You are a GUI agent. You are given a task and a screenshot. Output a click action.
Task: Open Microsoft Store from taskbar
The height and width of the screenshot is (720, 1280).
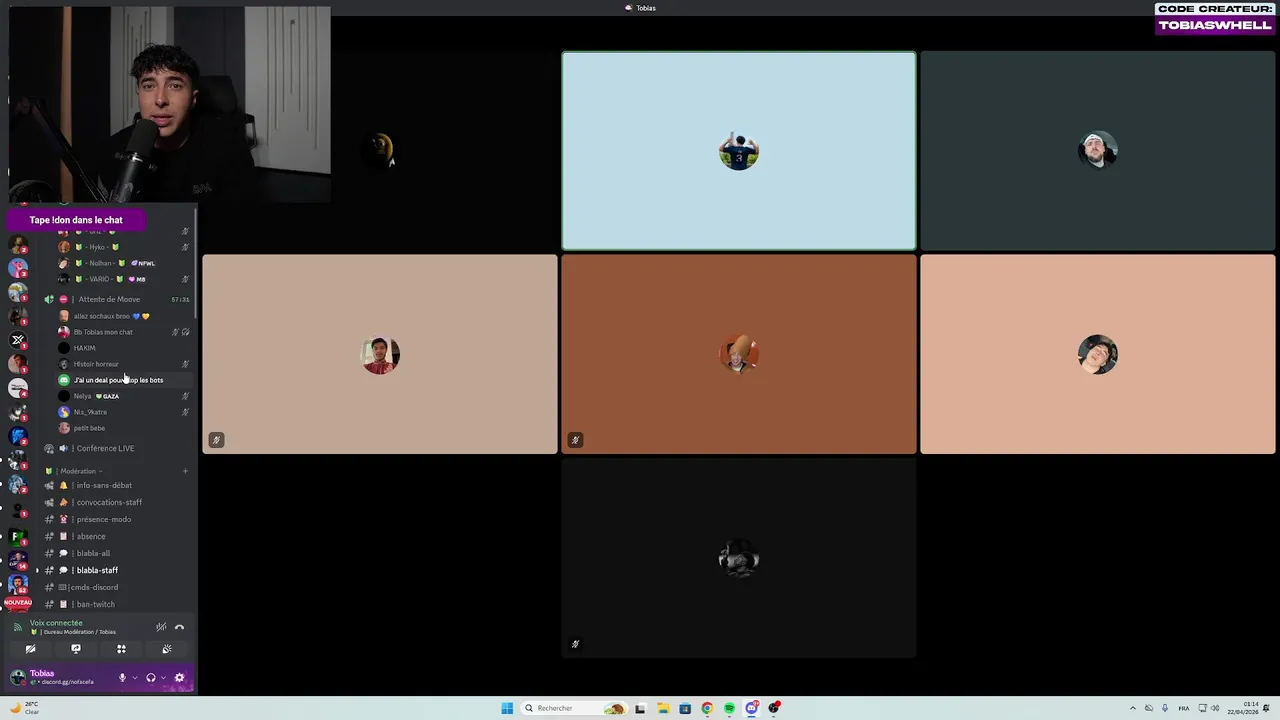[x=685, y=708]
